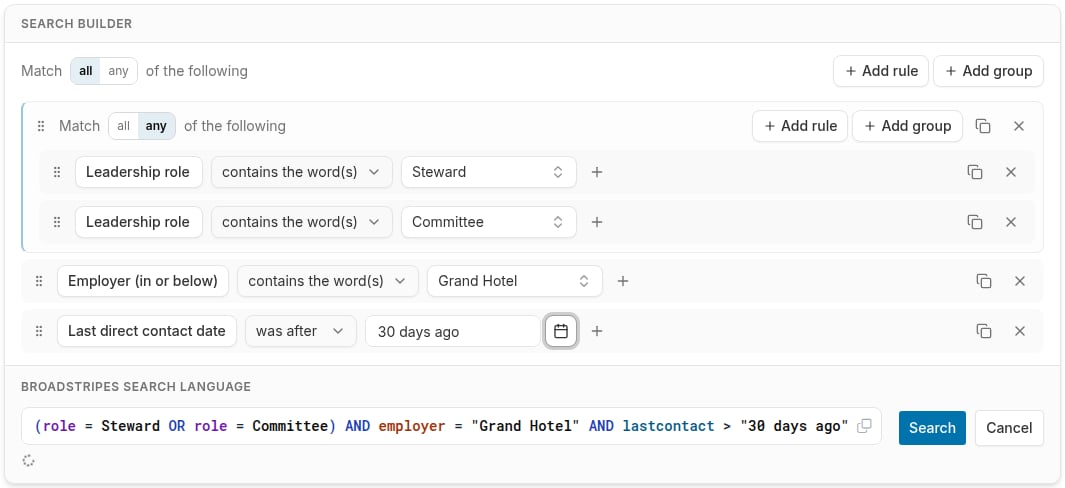Grab the drag handle of nested group
Viewport: 1065px width, 488px height.
tap(41, 126)
